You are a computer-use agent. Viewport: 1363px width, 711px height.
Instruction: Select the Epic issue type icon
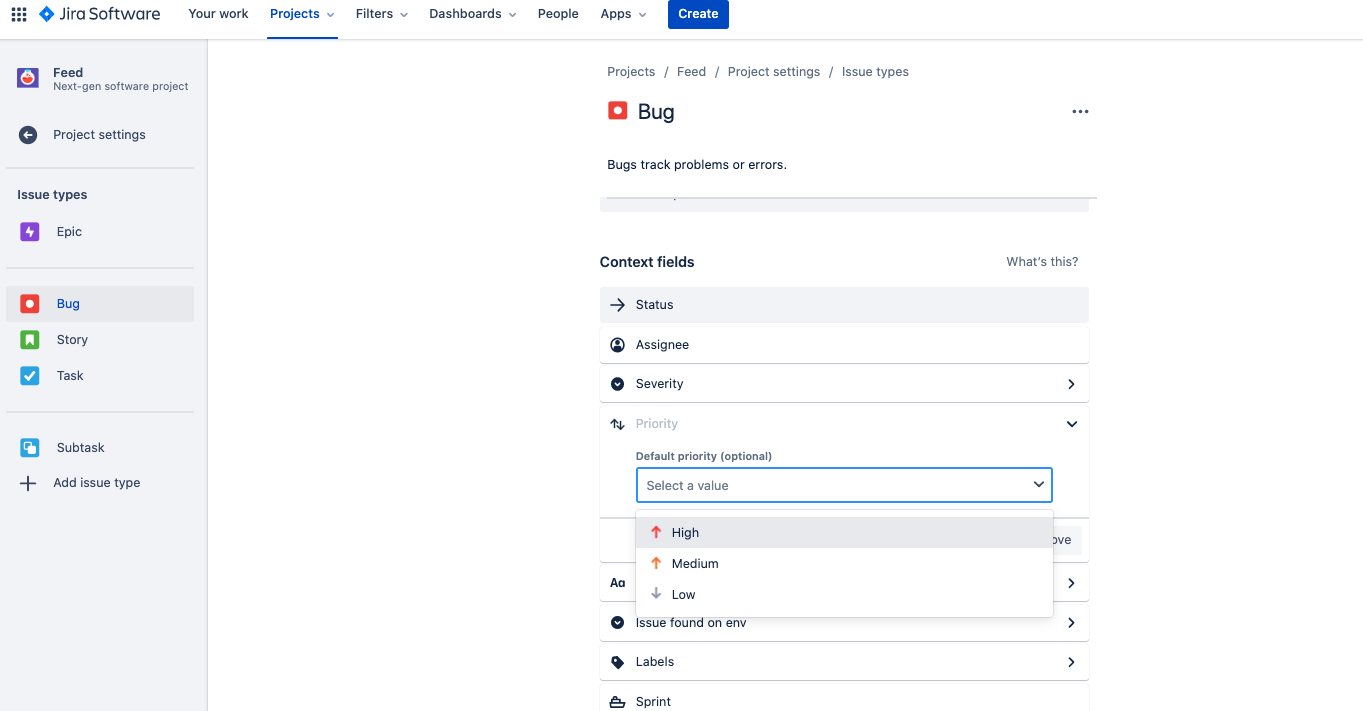pos(30,232)
